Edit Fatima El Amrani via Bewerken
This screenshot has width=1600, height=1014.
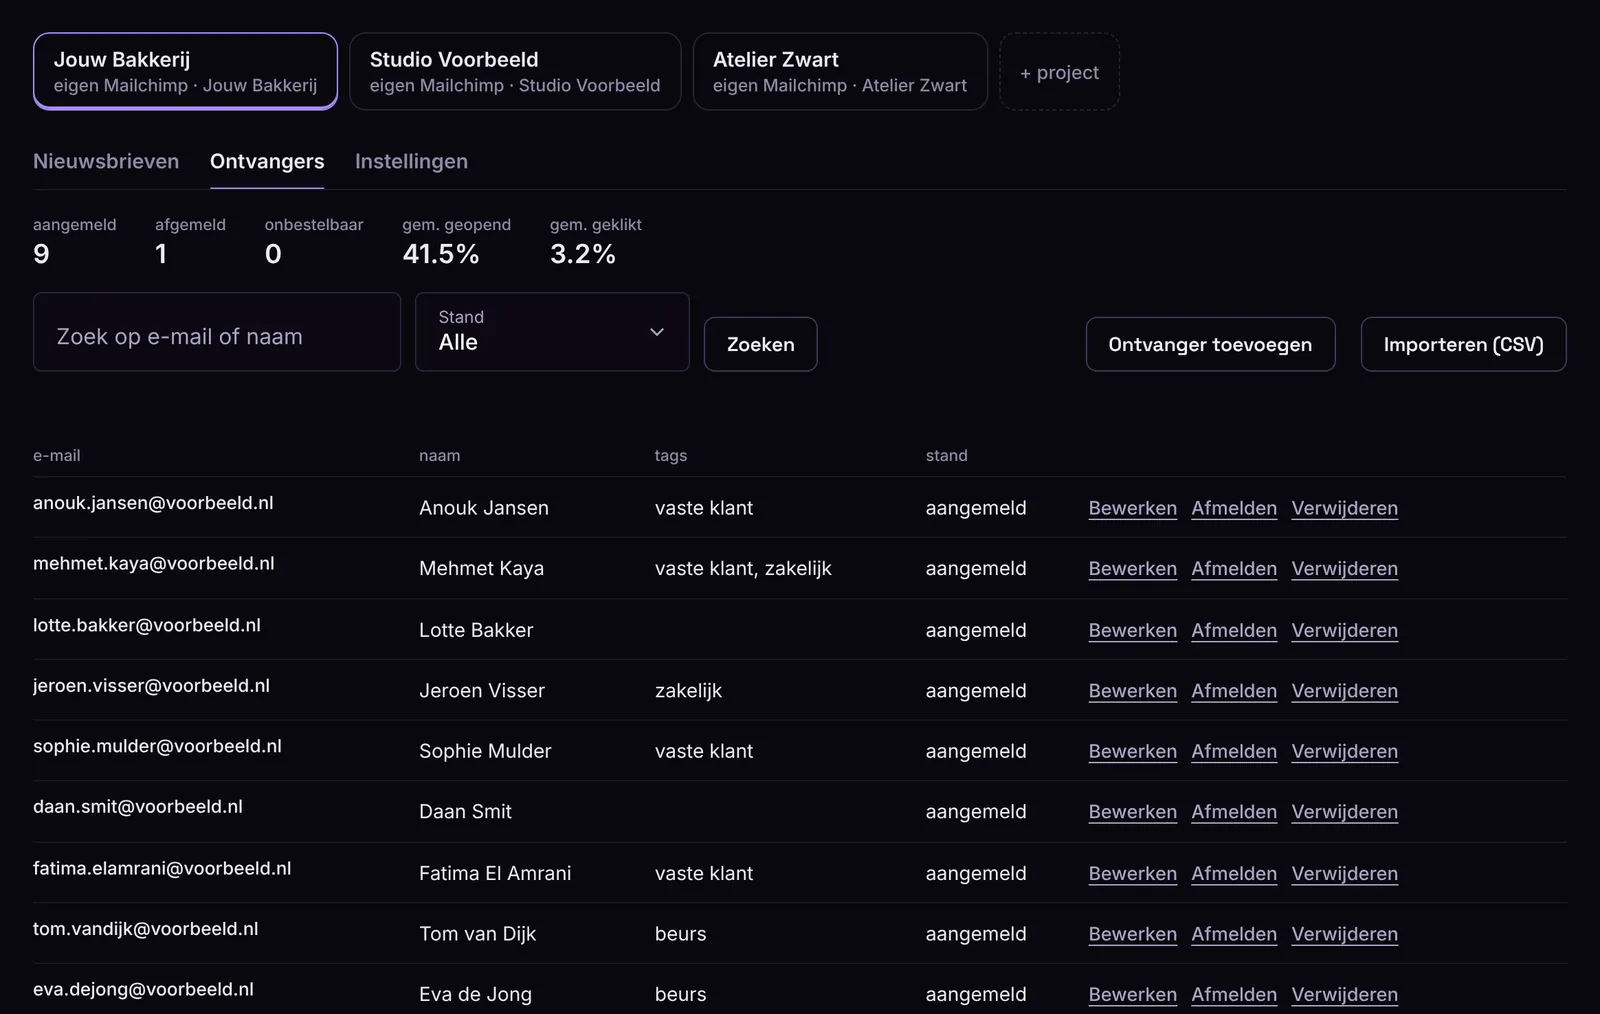pyautogui.click(x=1132, y=873)
